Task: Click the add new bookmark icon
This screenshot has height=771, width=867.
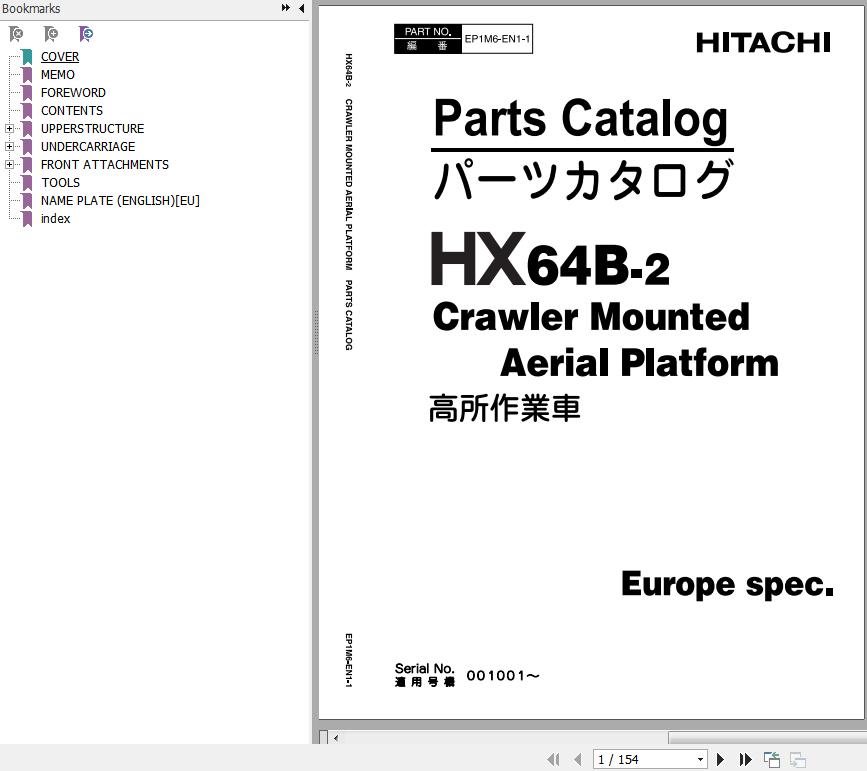Action: click(x=51, y=34)
